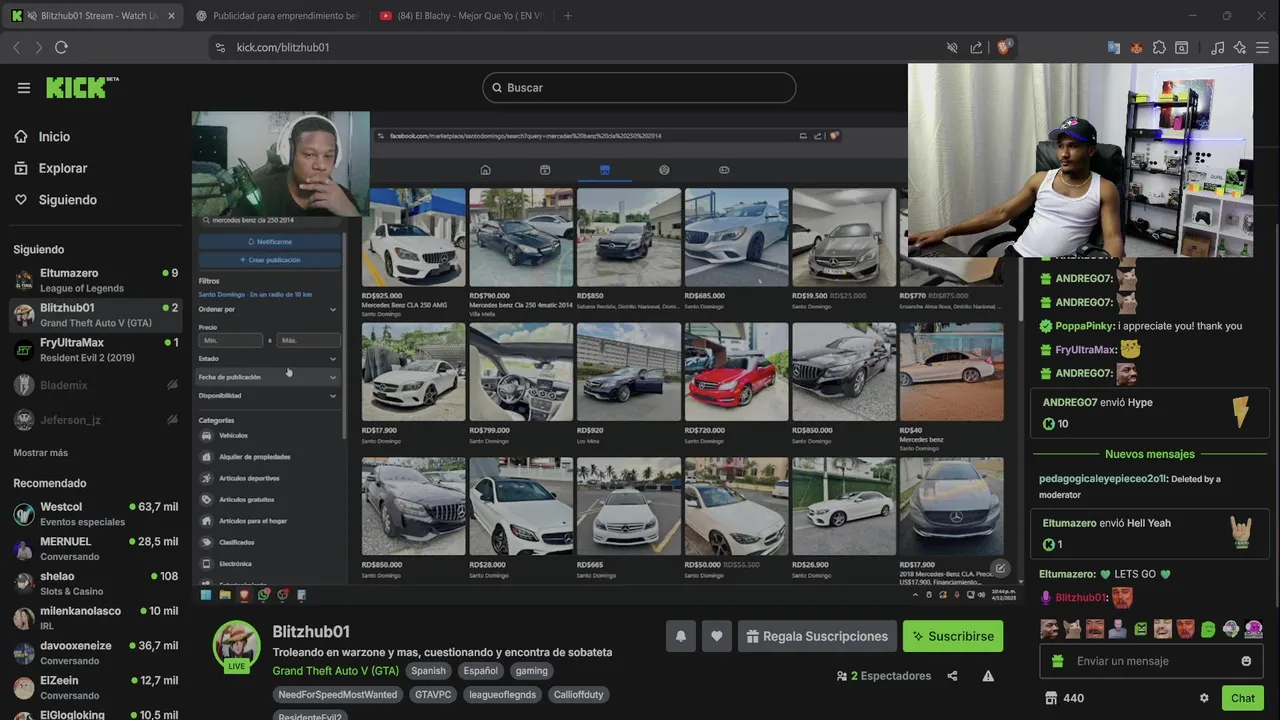The width and height of the screenshot is (1280, 720).
Task: Open the MetaMask fox extension
Action: pos(1136,47)
